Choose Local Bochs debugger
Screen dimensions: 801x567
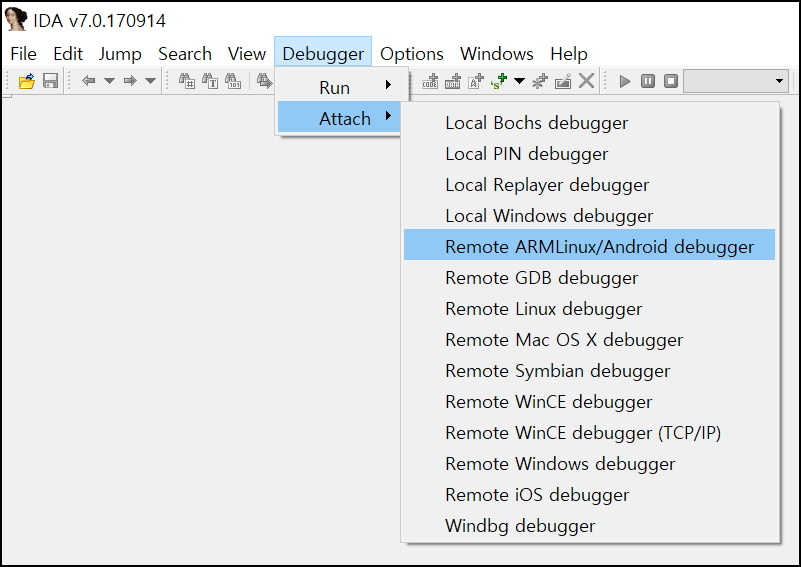click(x=589, y=123)
